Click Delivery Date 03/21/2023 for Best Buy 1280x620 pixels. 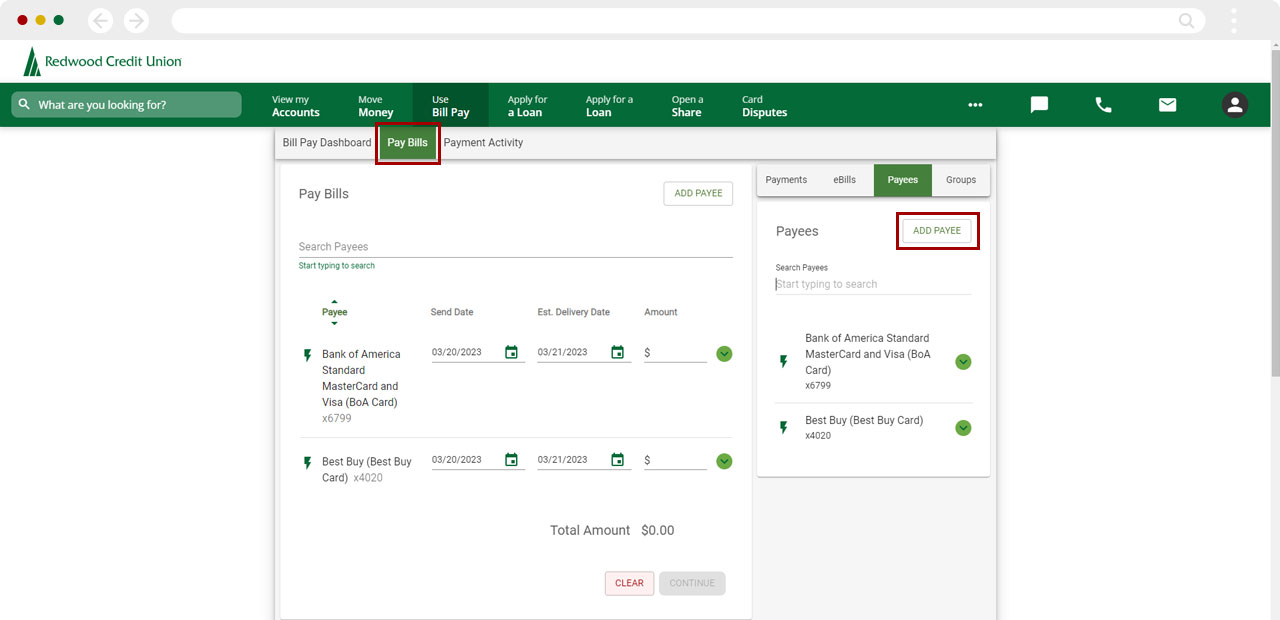[x=563, y=460]
